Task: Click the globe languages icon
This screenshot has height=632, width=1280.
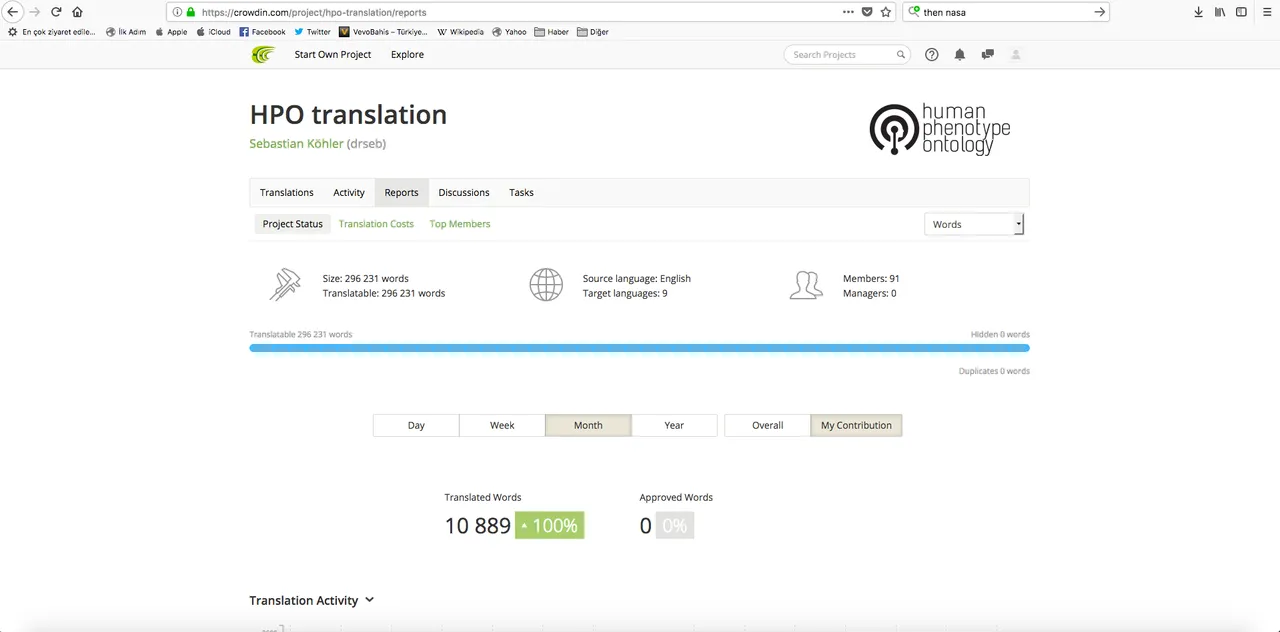Action: (x=546, y=285)
